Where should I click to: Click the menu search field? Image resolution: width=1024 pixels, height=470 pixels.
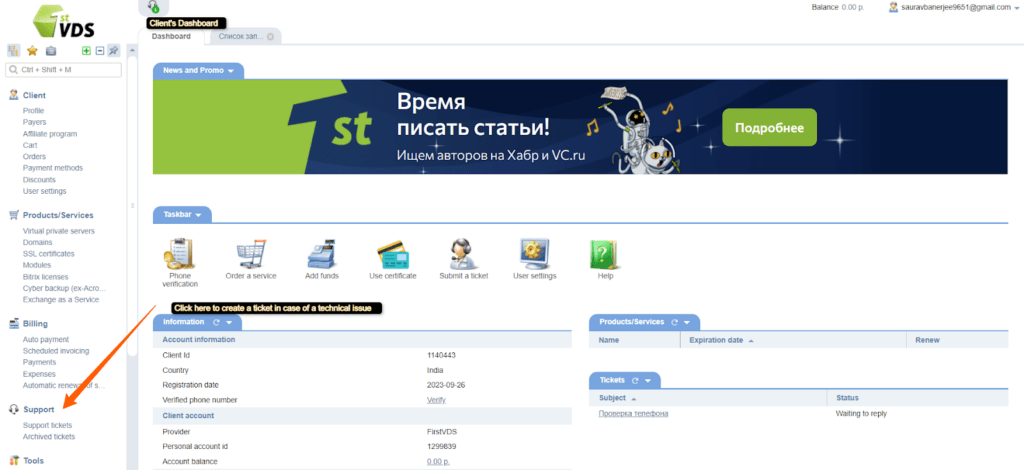pyautogui.click(x=63, y=70)
